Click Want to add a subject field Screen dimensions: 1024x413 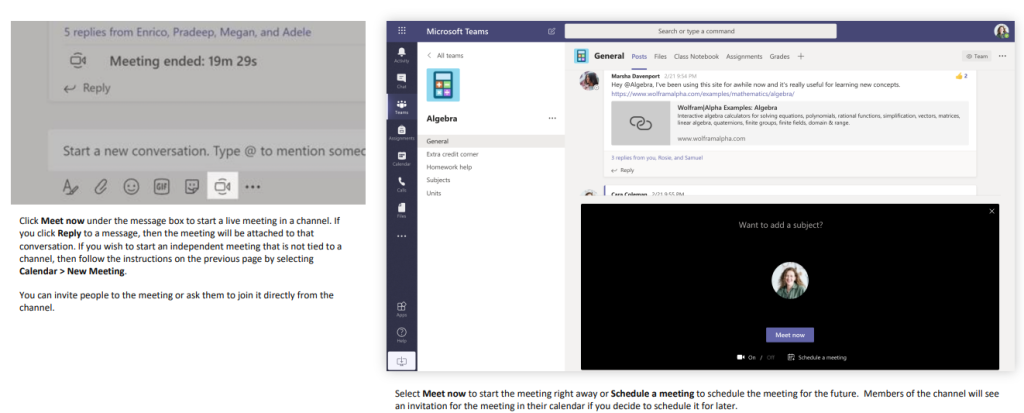[x=780, y=225]
